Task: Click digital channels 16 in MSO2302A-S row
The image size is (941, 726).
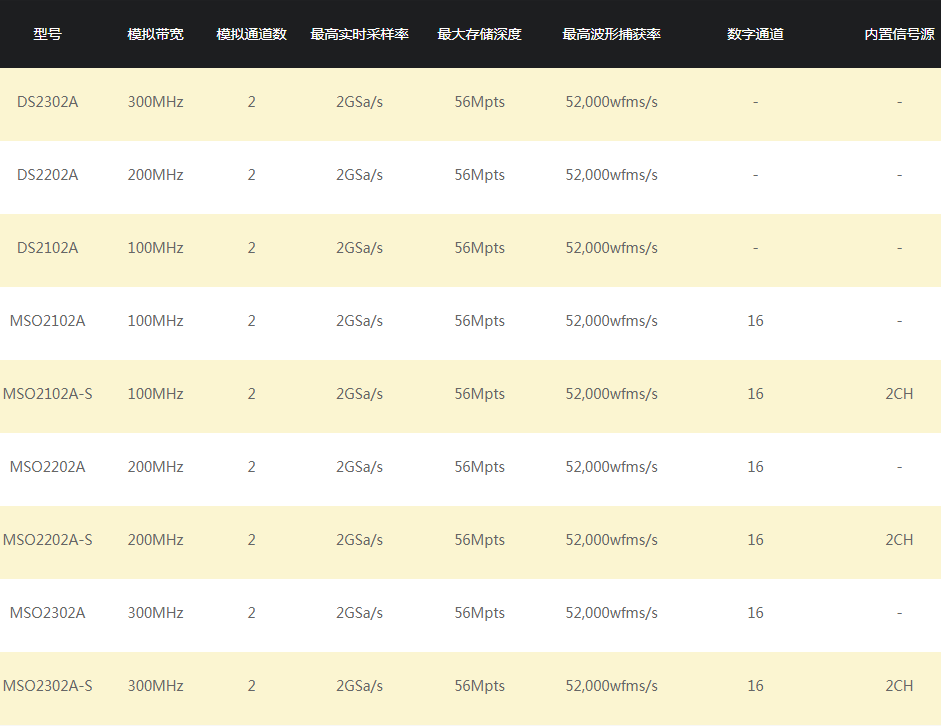Action: pos(756,686)
